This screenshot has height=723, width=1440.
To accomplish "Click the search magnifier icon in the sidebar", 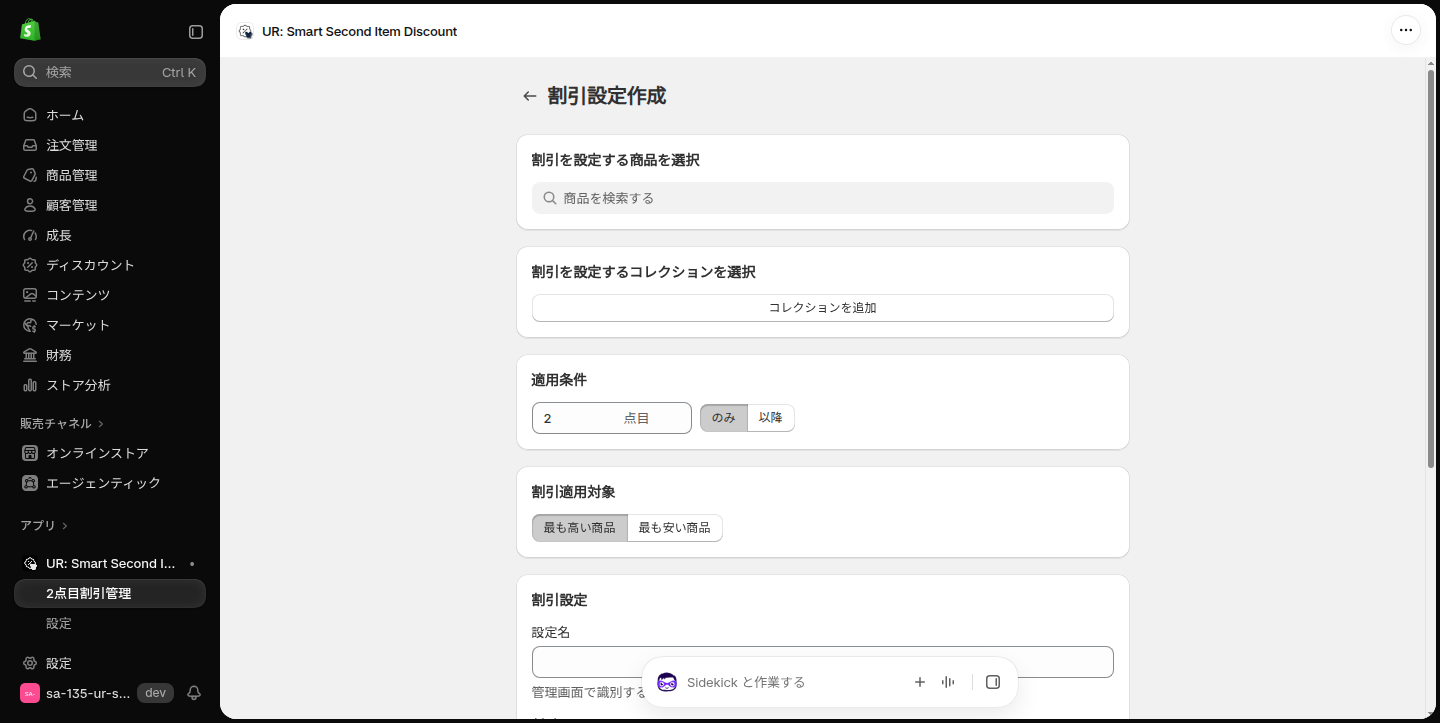I will coord(30,72).
